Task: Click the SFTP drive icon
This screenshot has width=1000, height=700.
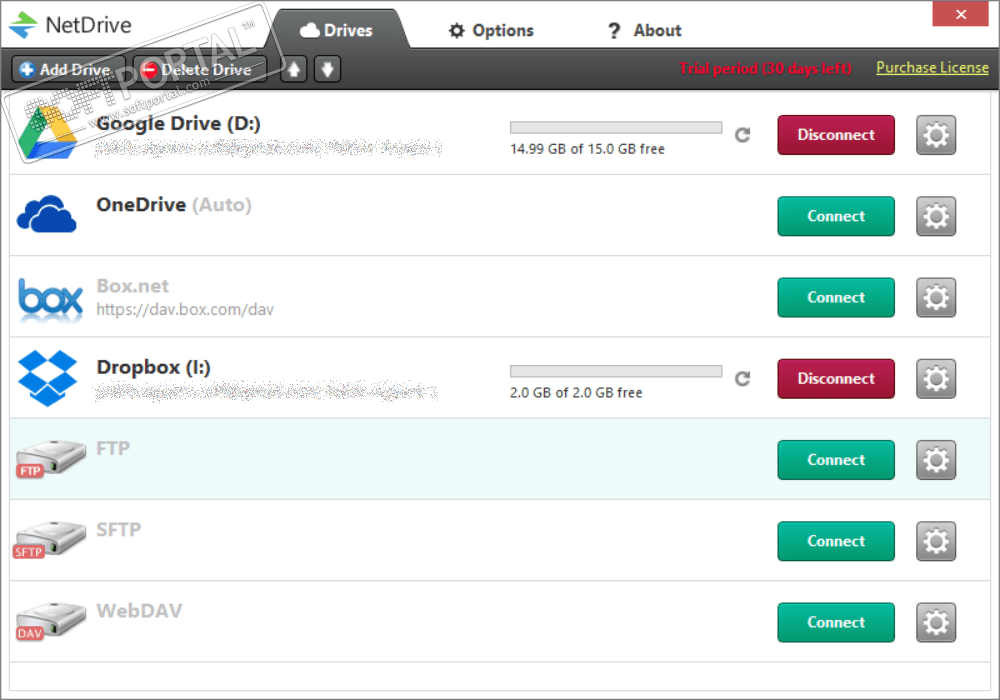Action: tap(49, 540)
